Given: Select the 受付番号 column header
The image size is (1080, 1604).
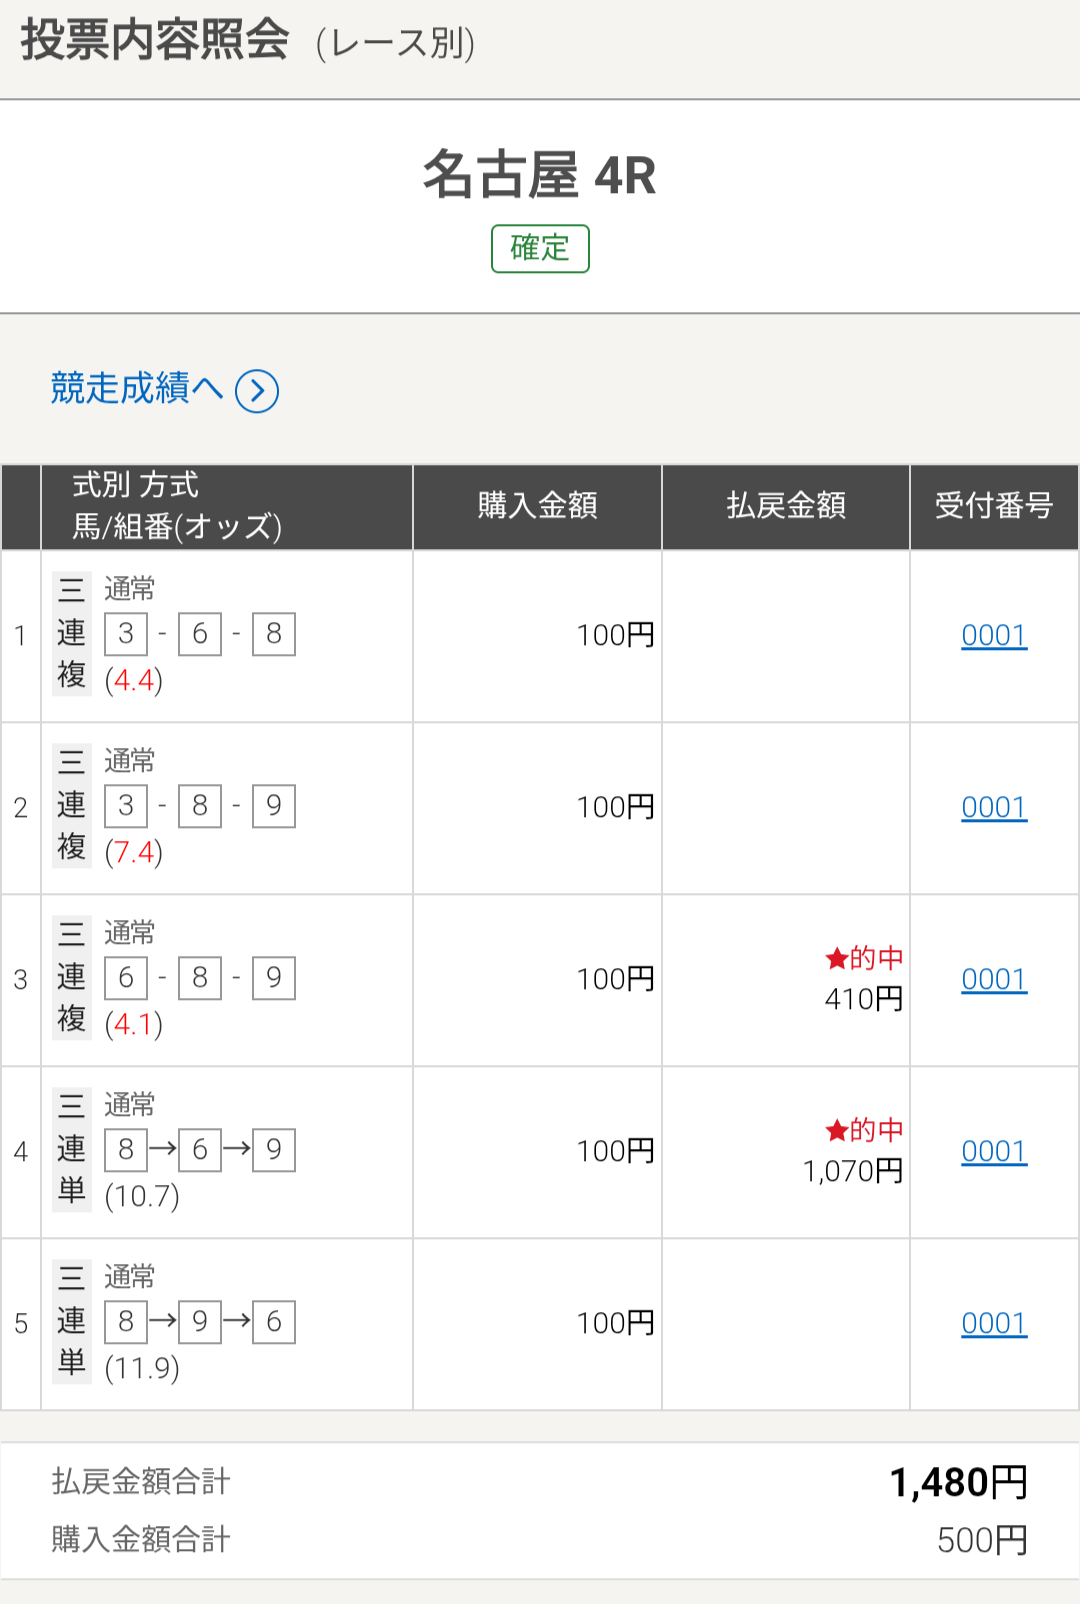Looking at the screenshot, I should (x=994, y=506).
